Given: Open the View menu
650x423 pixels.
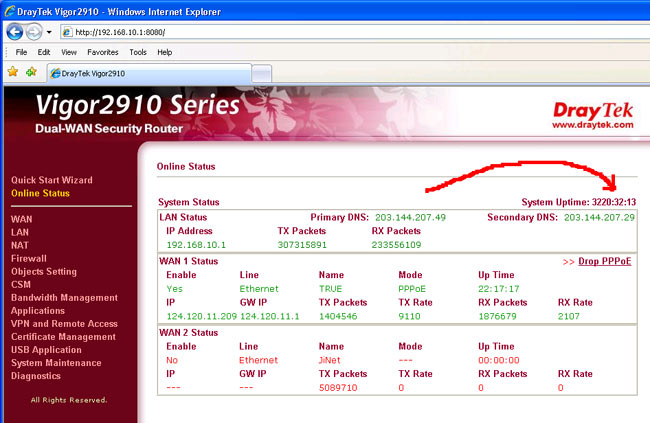Looking at the screenshot, I should pos(69,52).
